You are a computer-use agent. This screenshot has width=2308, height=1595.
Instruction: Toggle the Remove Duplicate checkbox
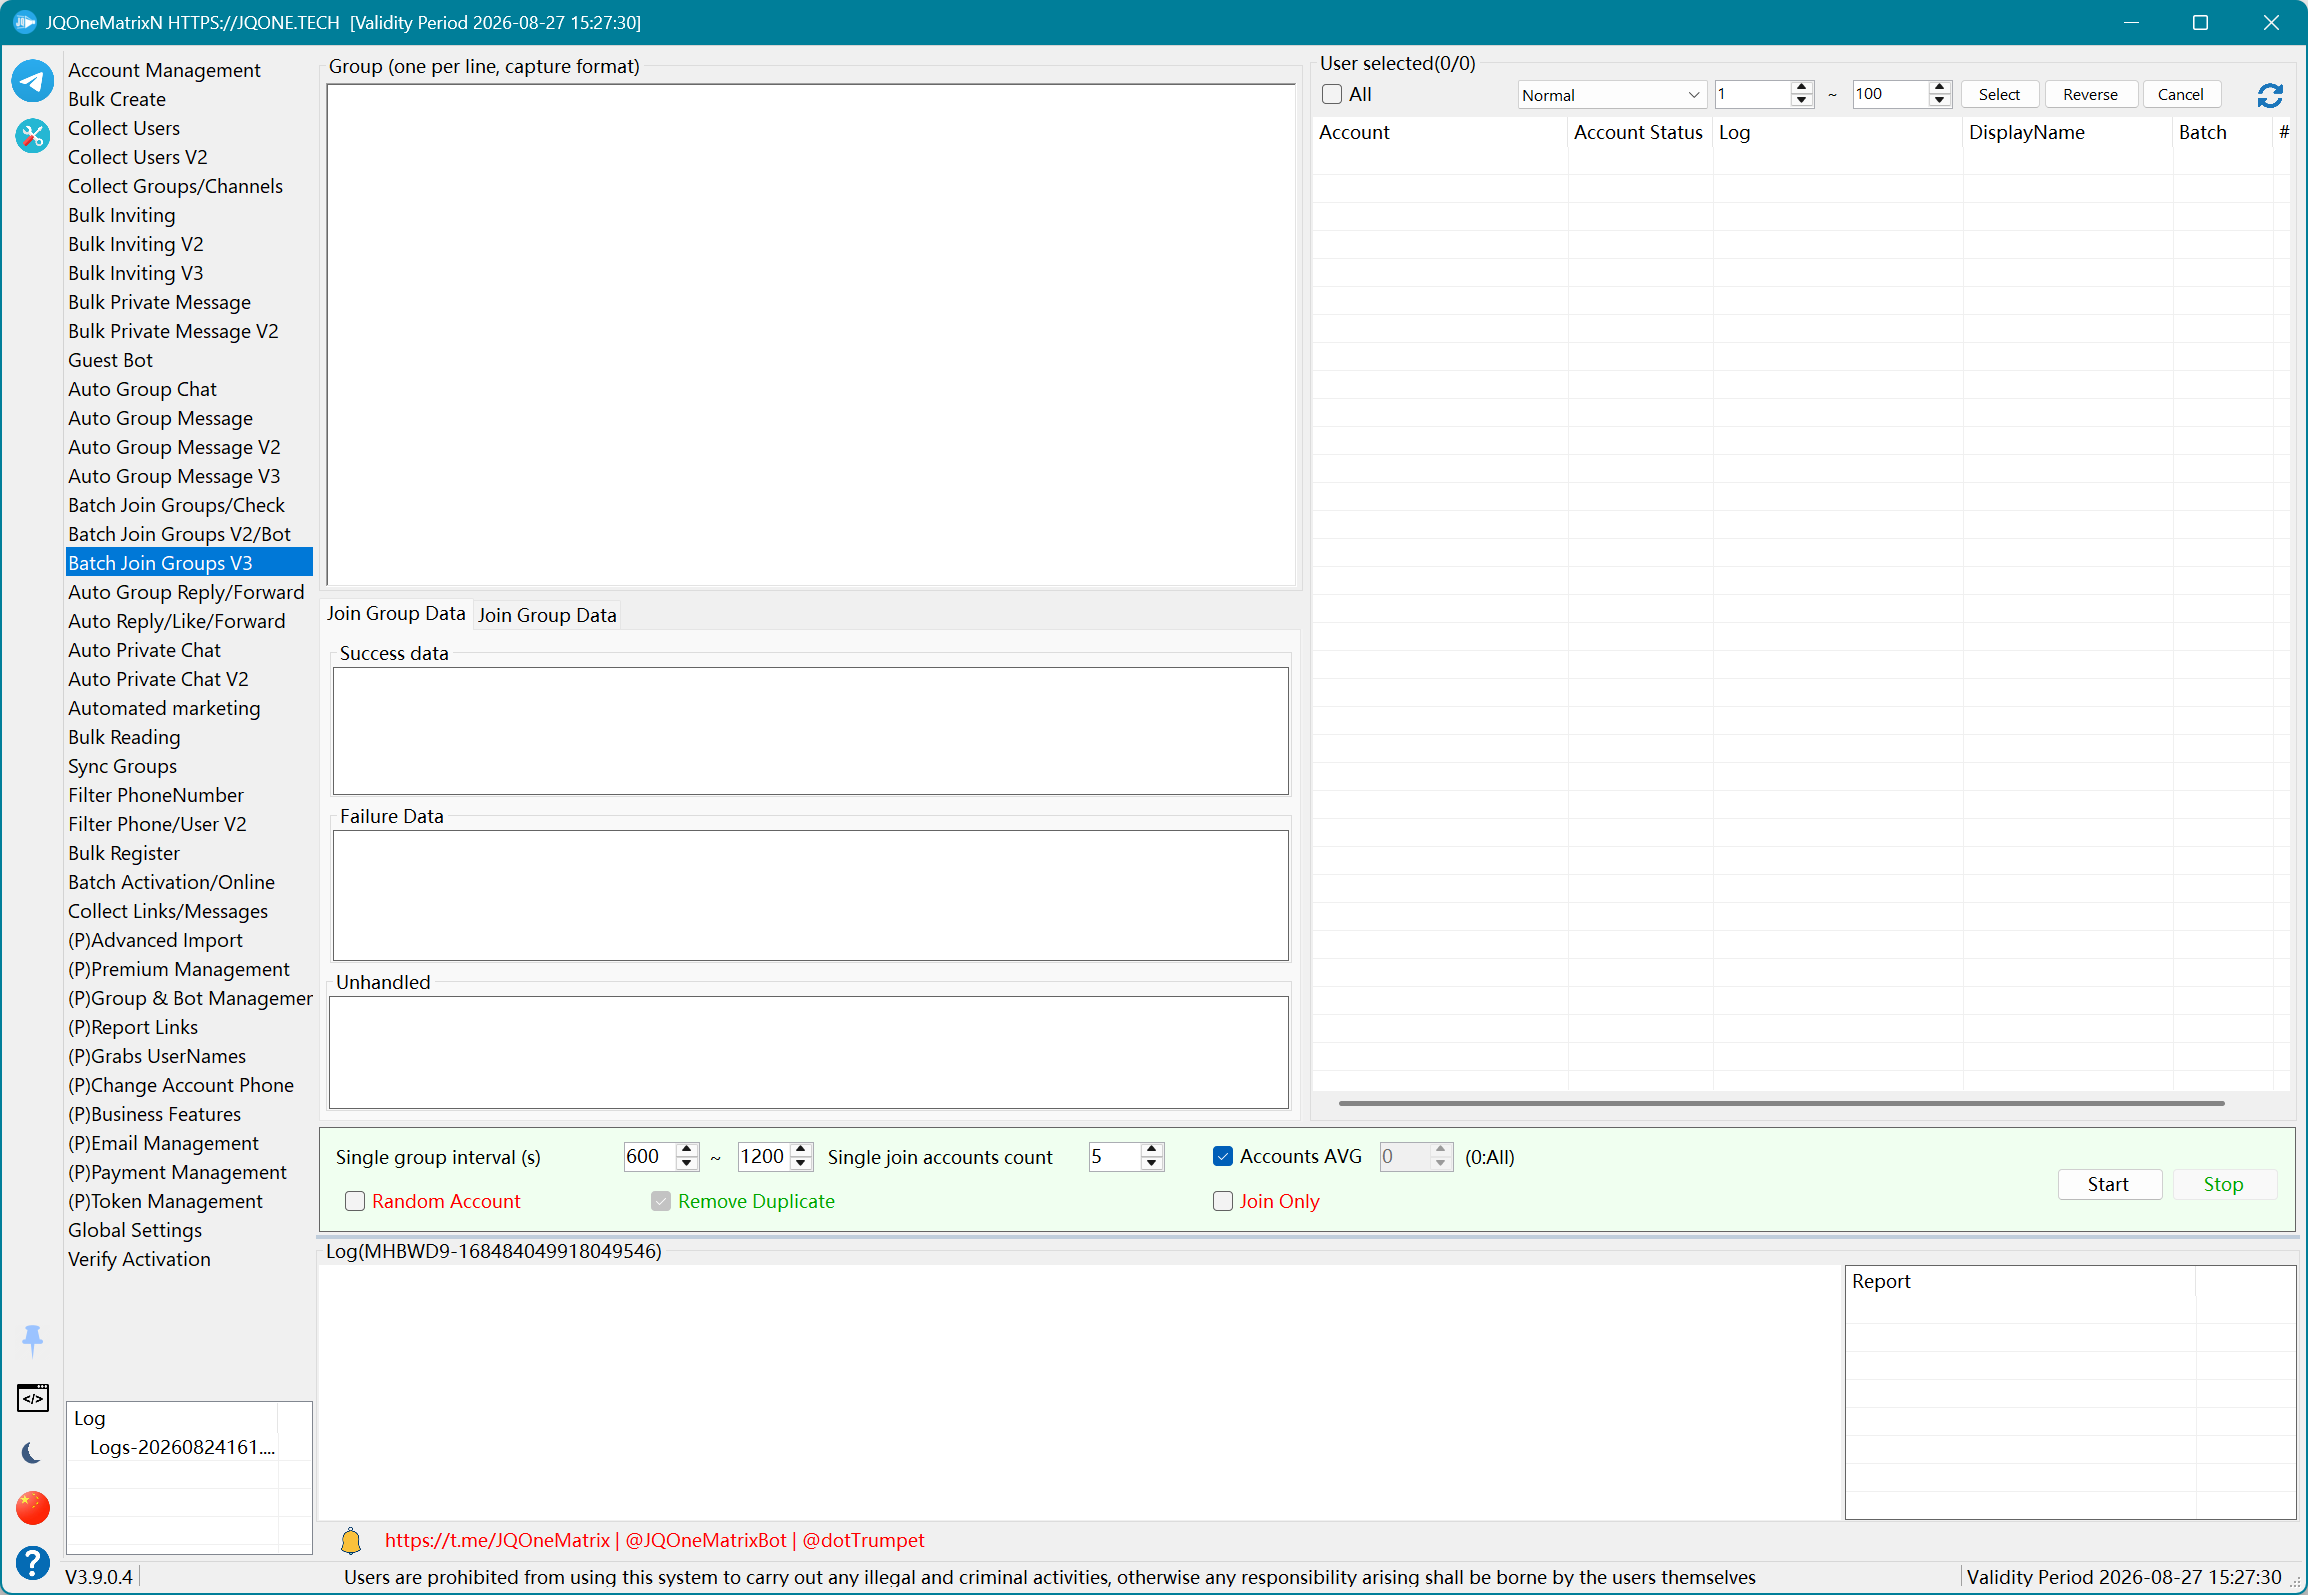661,1201
